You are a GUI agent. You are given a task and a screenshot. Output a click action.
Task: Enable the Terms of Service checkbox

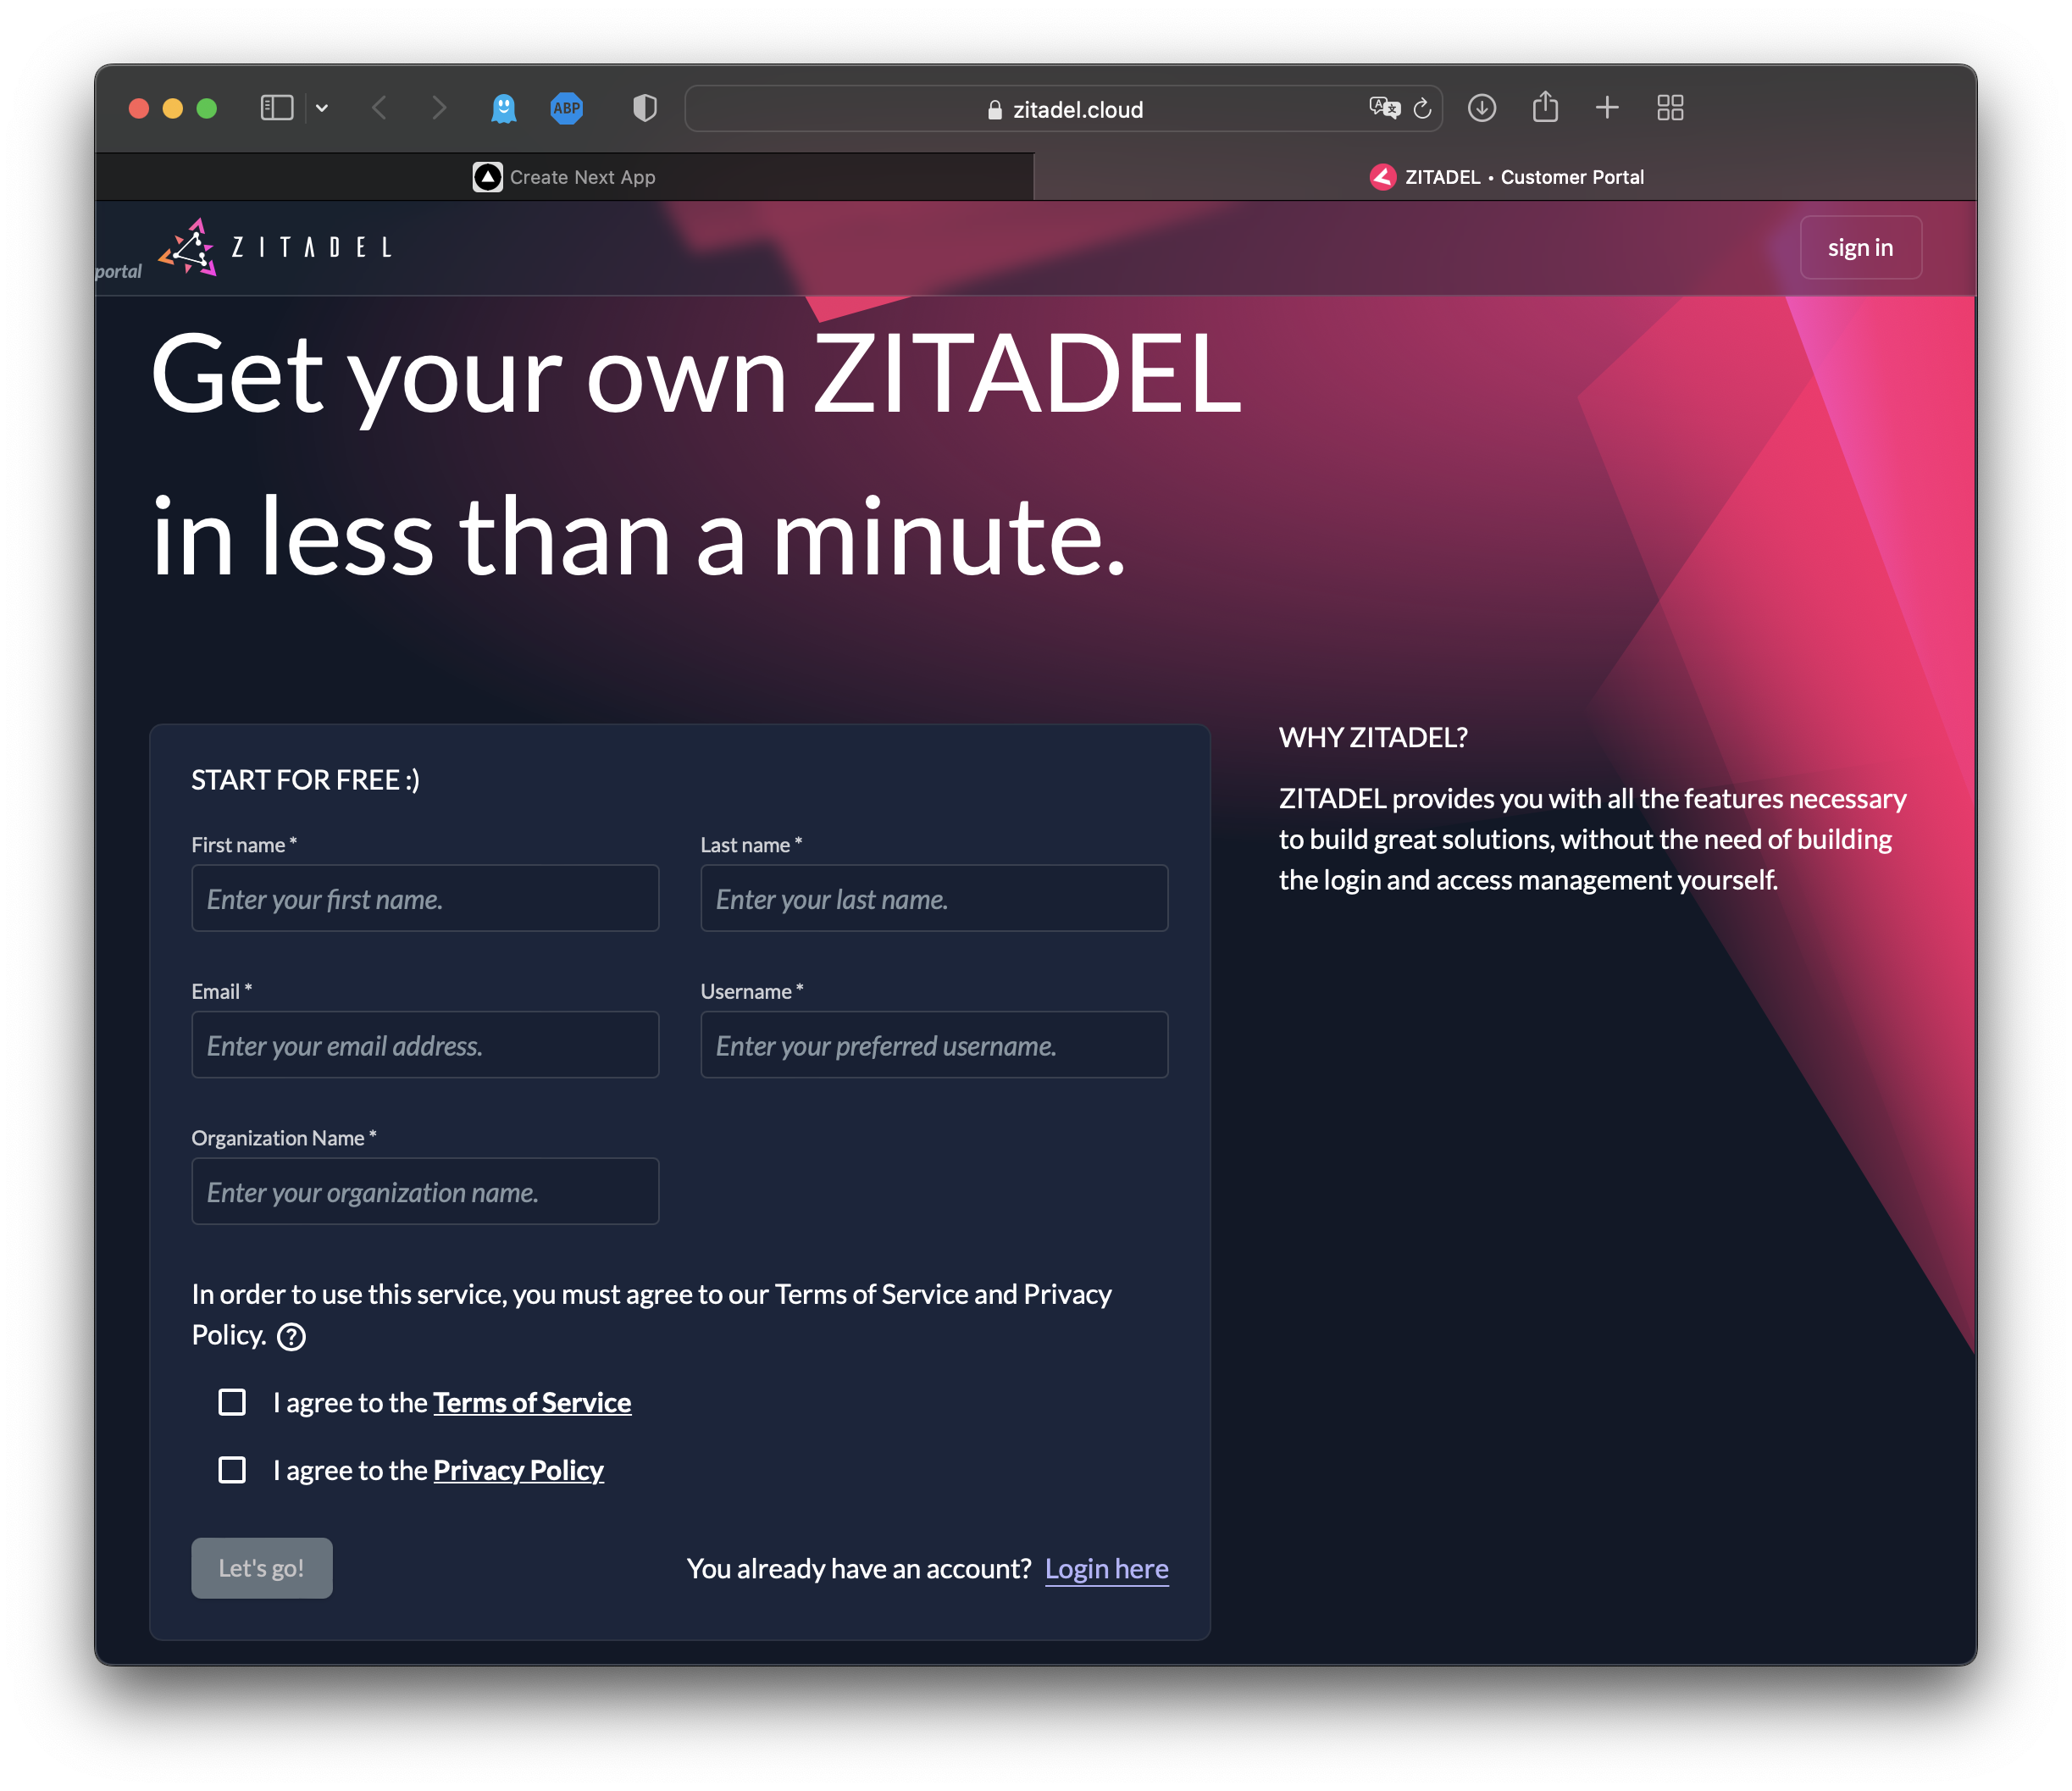(230, 1401)
